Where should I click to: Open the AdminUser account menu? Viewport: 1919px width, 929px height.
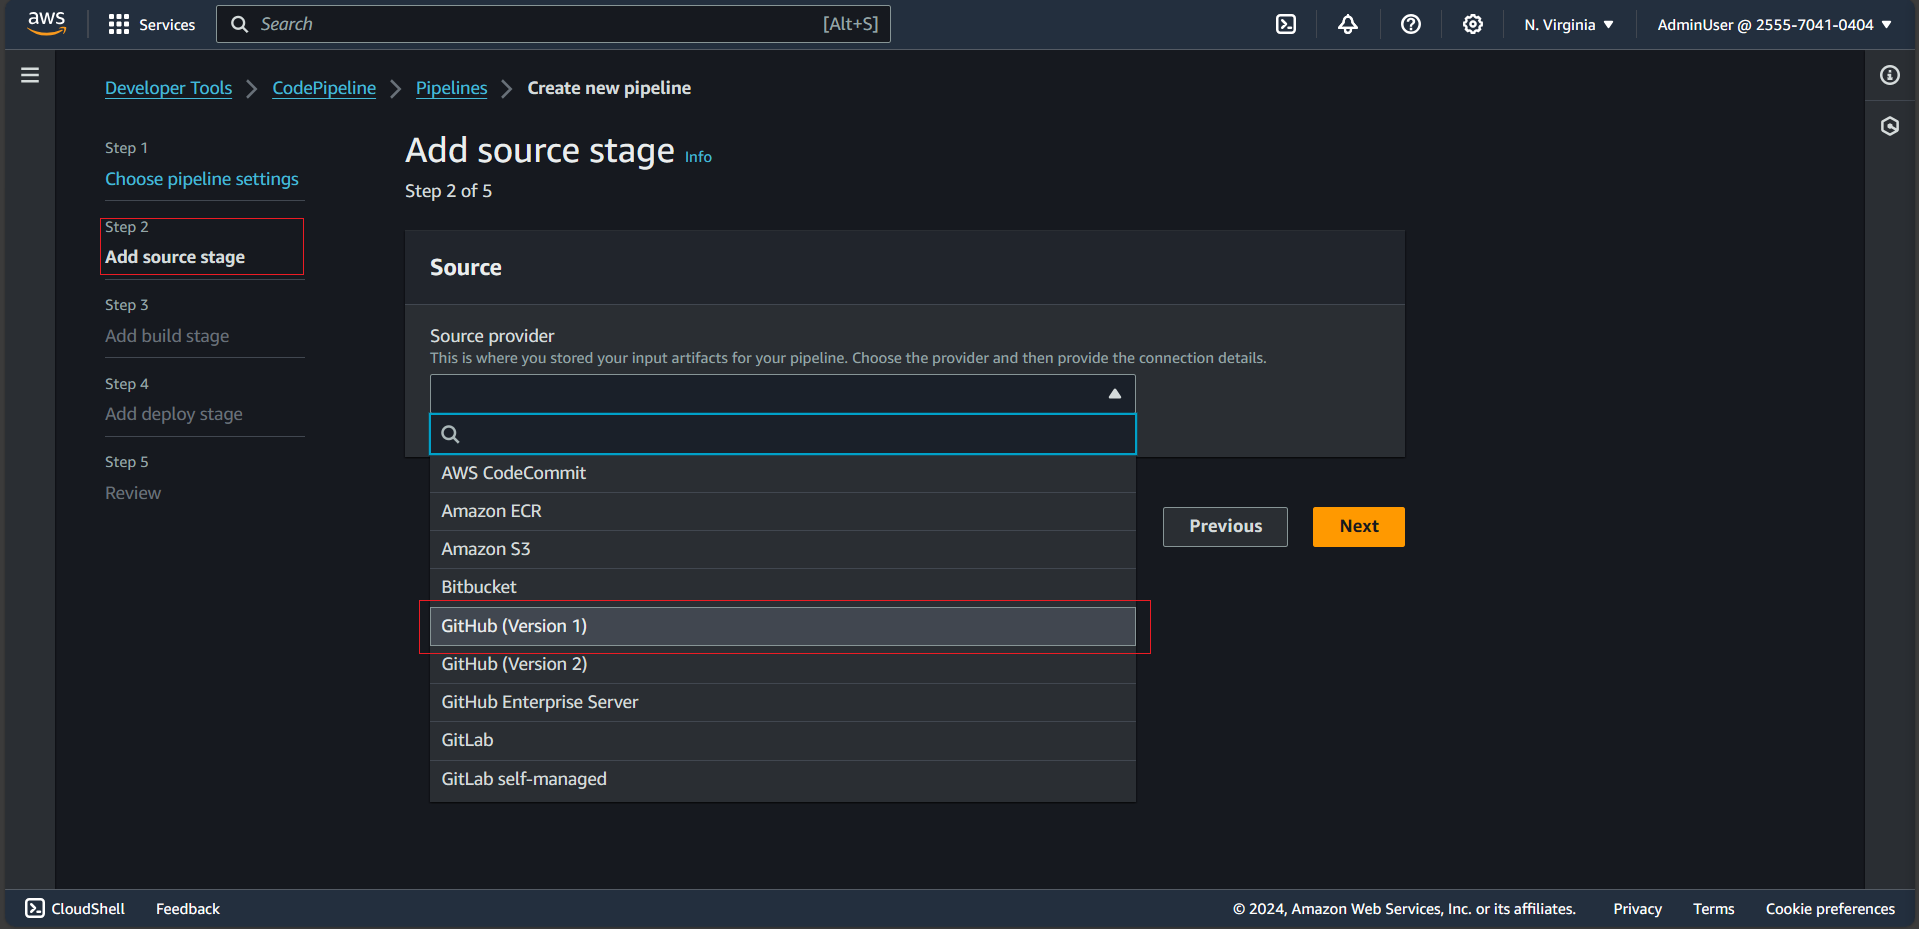point(1775,24)
